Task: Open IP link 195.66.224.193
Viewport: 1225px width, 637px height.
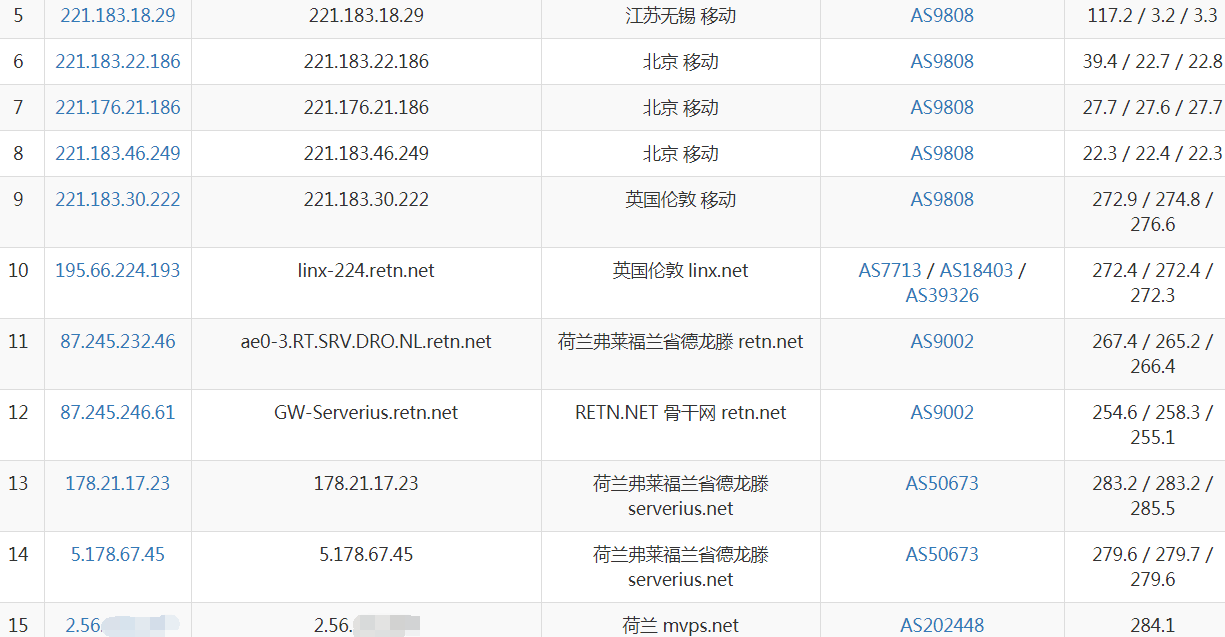Action: [x=118, y=271]
